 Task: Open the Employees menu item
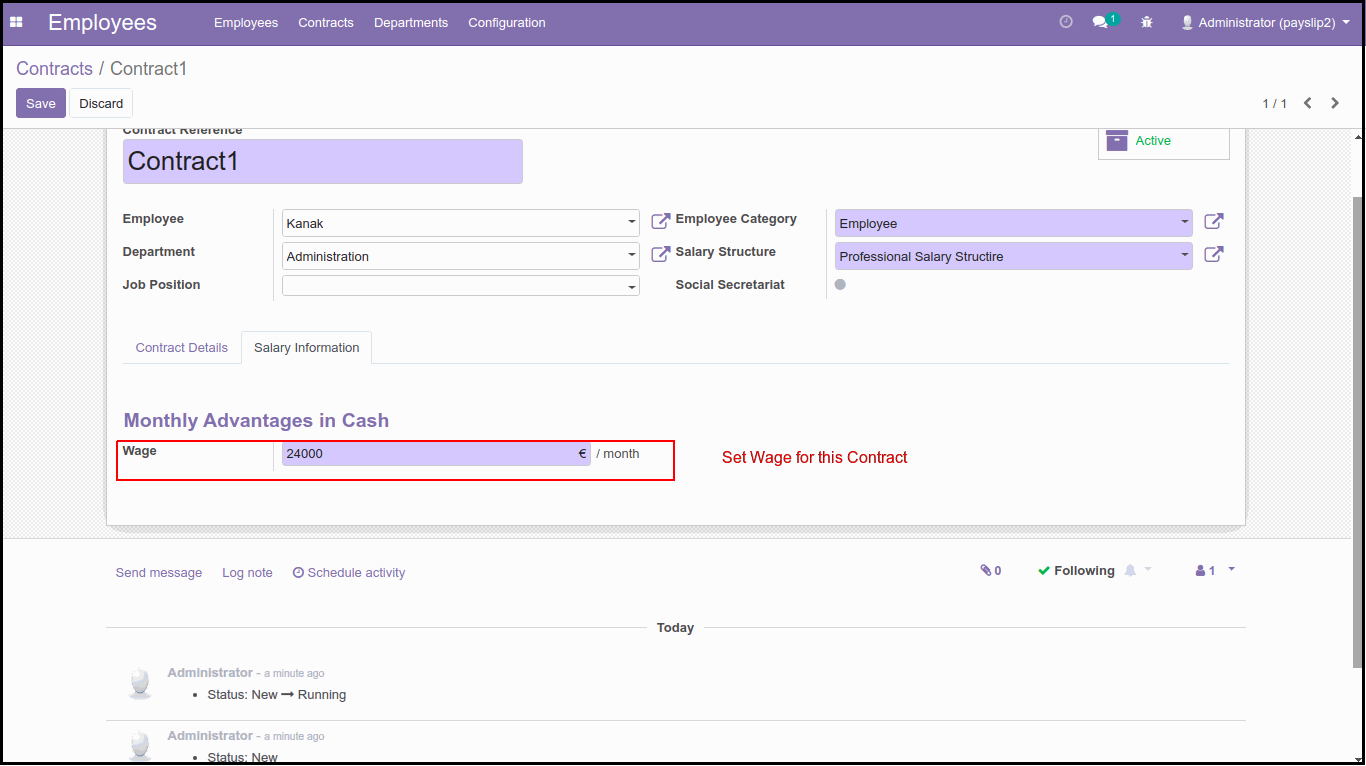pos(246,22)
